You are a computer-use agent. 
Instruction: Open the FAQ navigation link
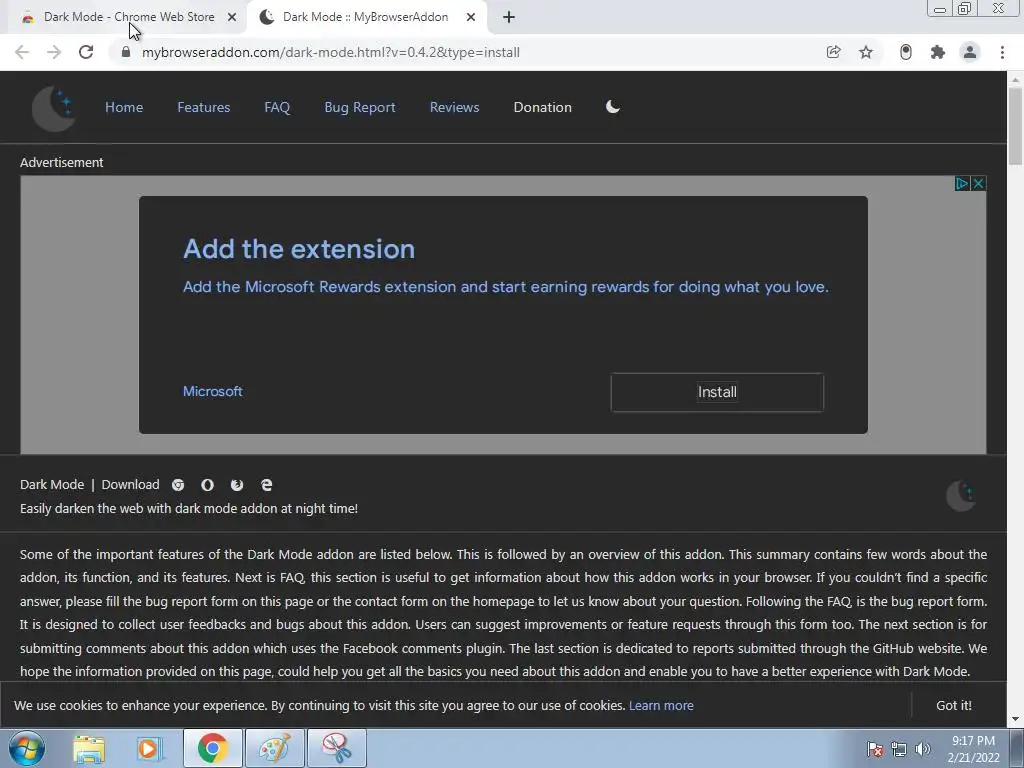click(277, 107)
